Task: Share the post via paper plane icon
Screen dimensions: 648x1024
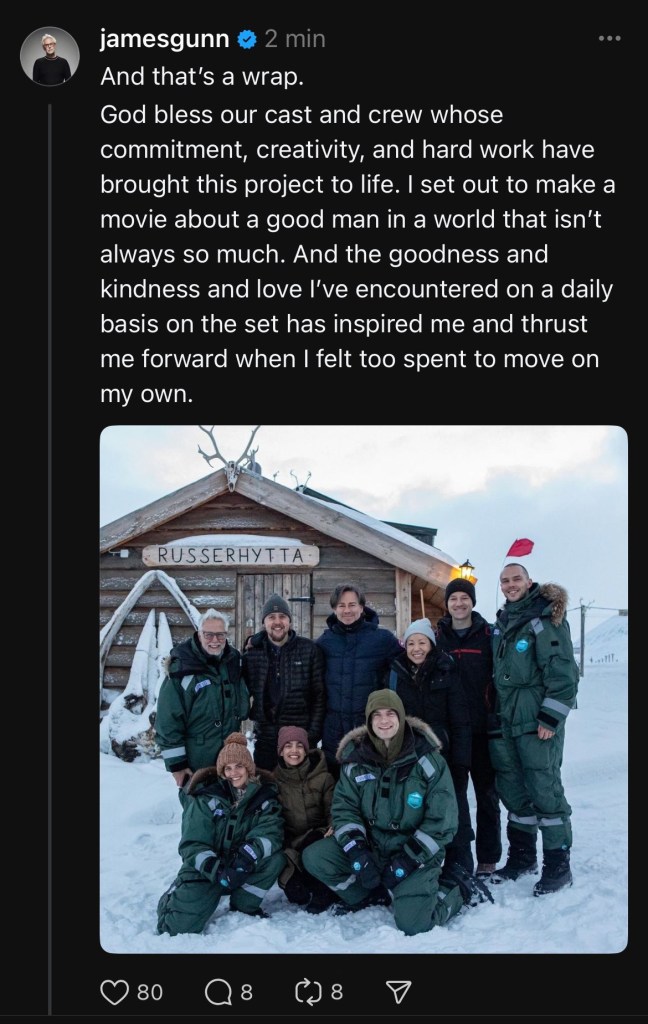Action: (397, 991)
